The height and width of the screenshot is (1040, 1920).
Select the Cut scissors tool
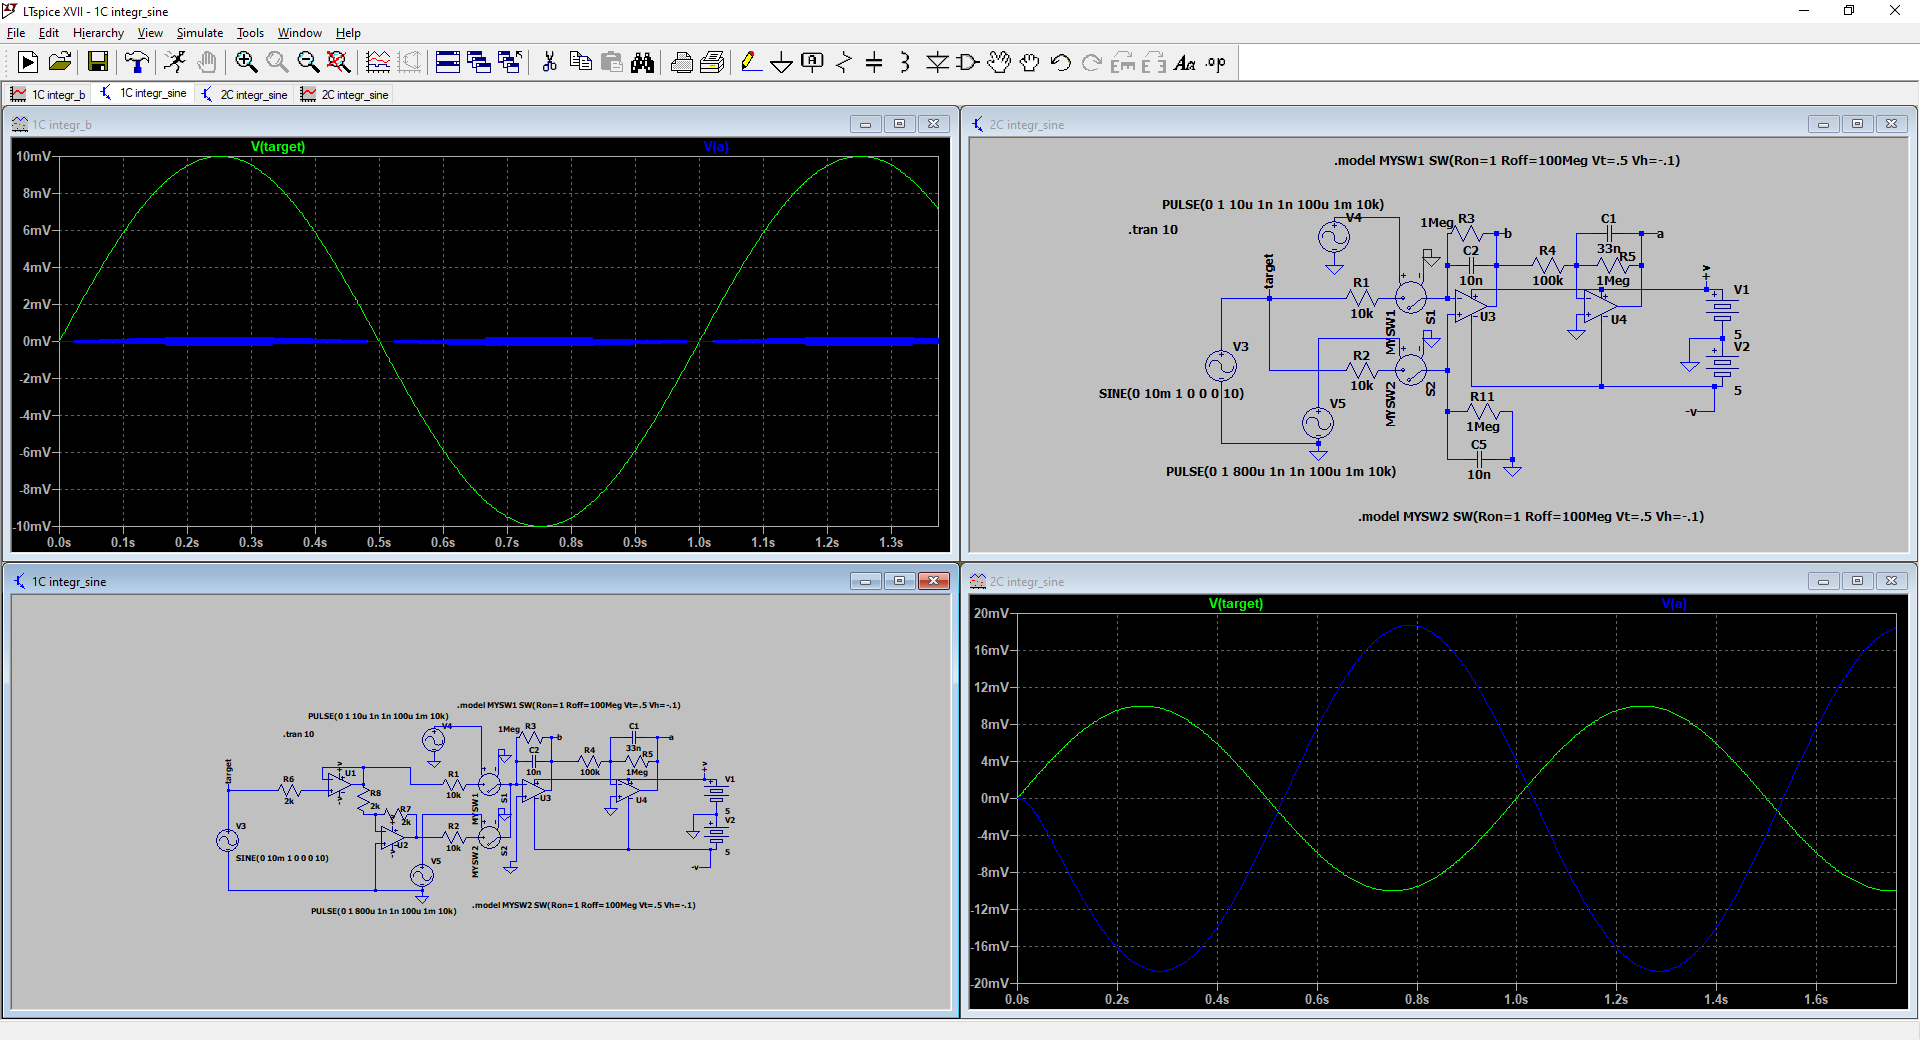549,62
